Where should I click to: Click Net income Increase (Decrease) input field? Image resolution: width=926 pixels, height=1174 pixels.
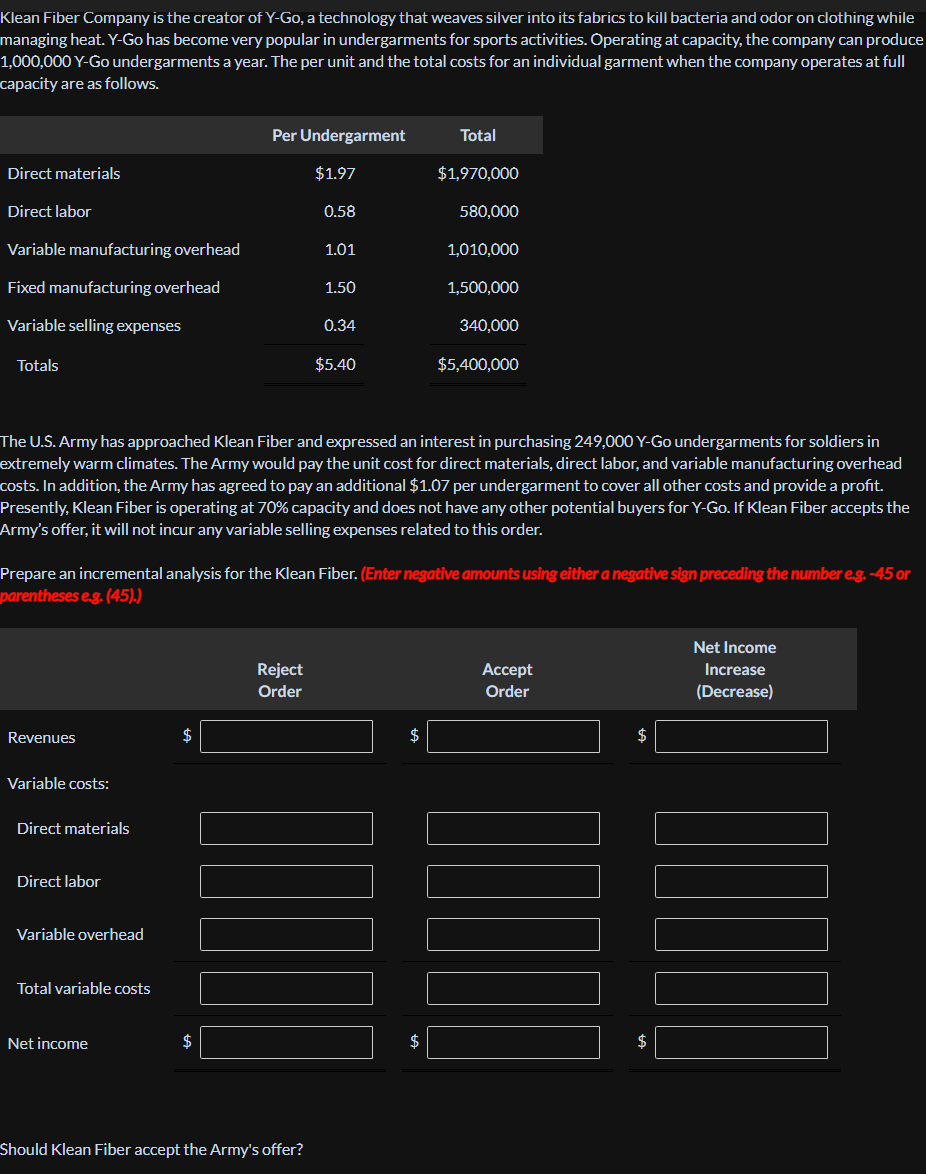click(x=741, y=1042)
